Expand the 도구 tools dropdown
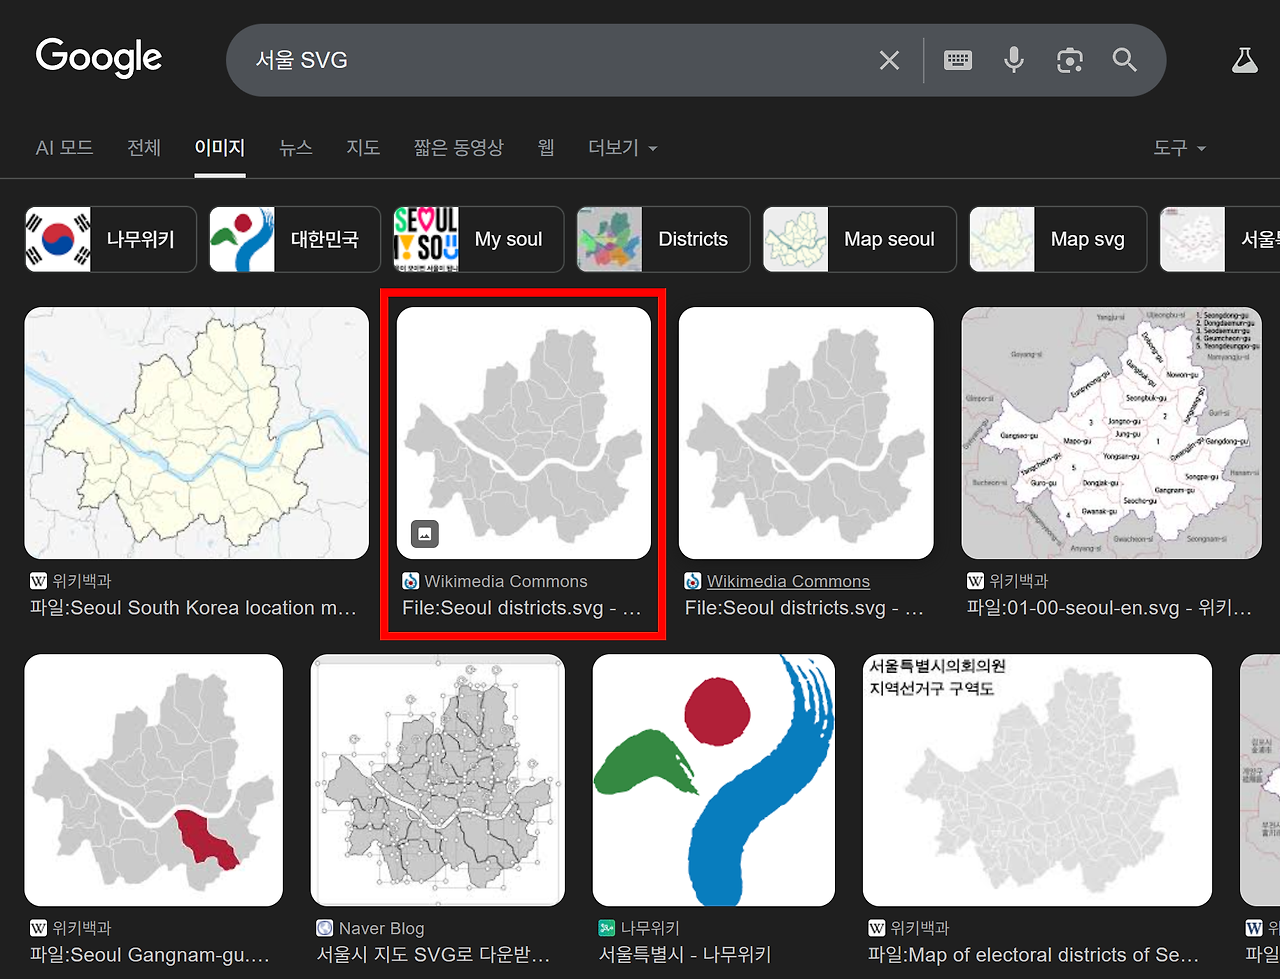Image resolution: width=1280 pixels, height=979 pixels. coord(1180,148)
